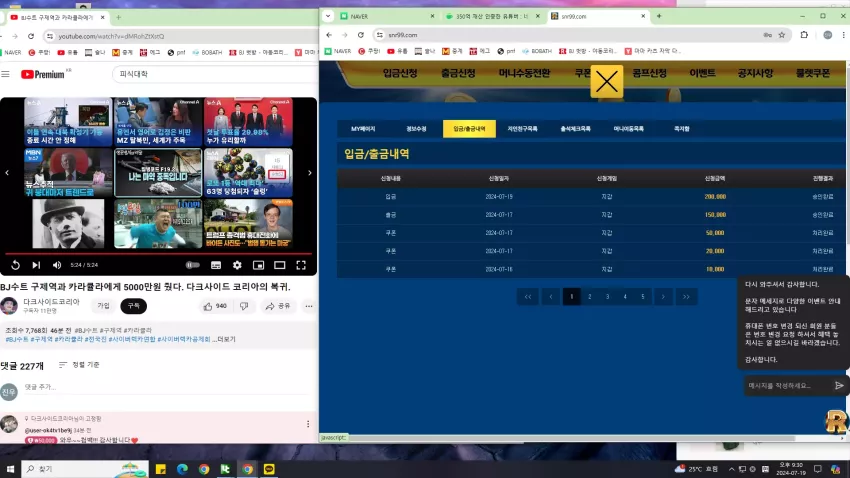Open the tab search dropdown in right browser

point(328,16)
